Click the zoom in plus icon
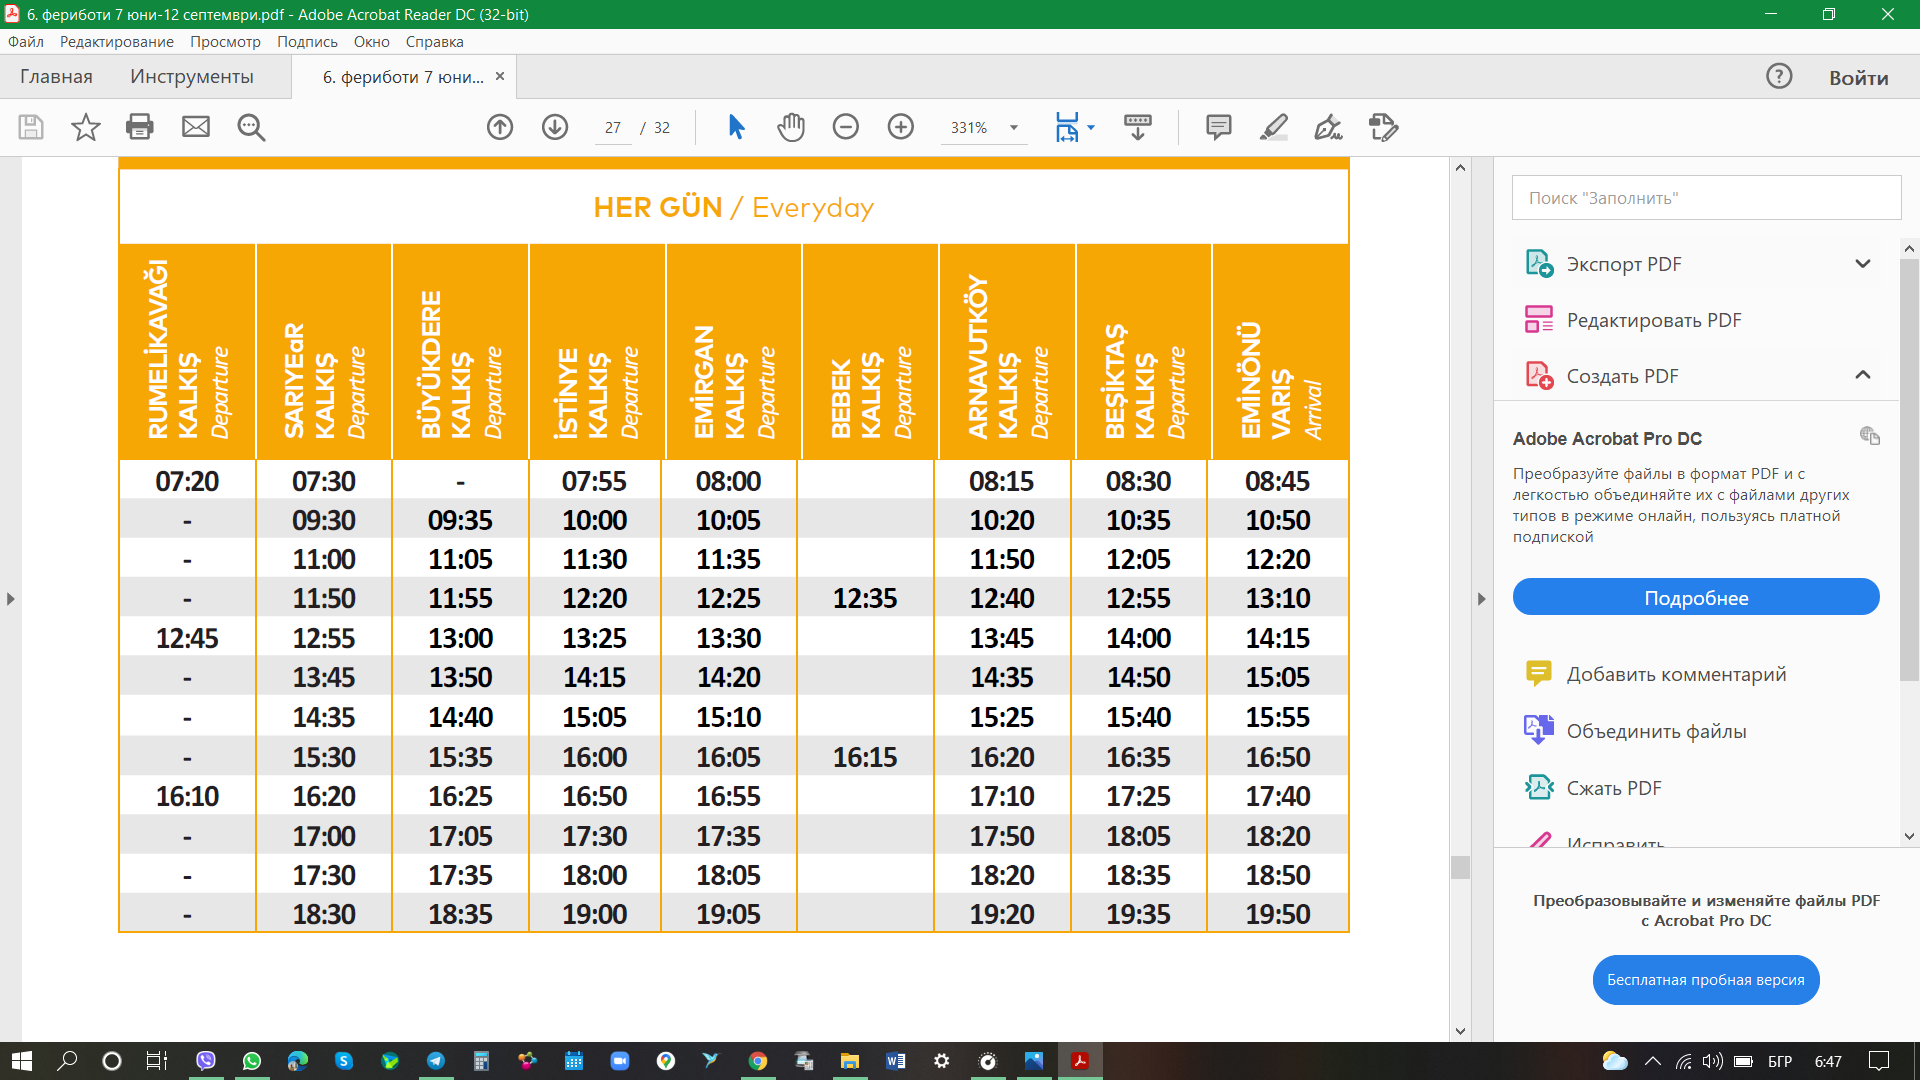The image size is (1920, 1080). point(901,127)
